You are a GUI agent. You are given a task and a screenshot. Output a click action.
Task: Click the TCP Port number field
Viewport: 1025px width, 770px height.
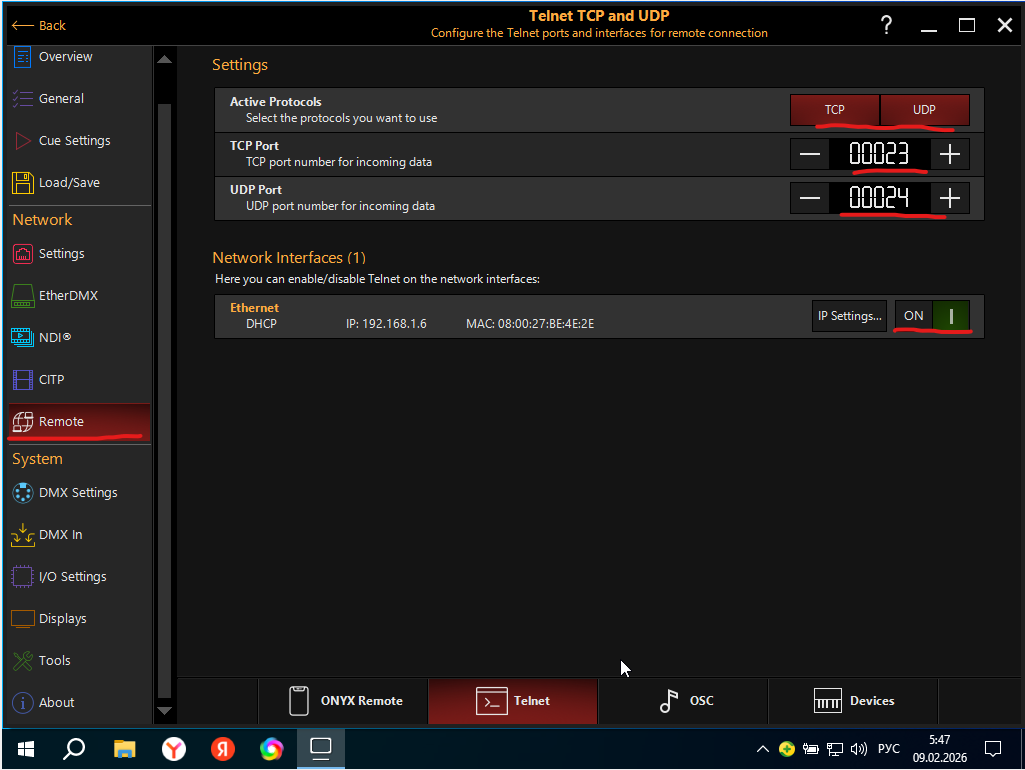(x=879, y=154)
